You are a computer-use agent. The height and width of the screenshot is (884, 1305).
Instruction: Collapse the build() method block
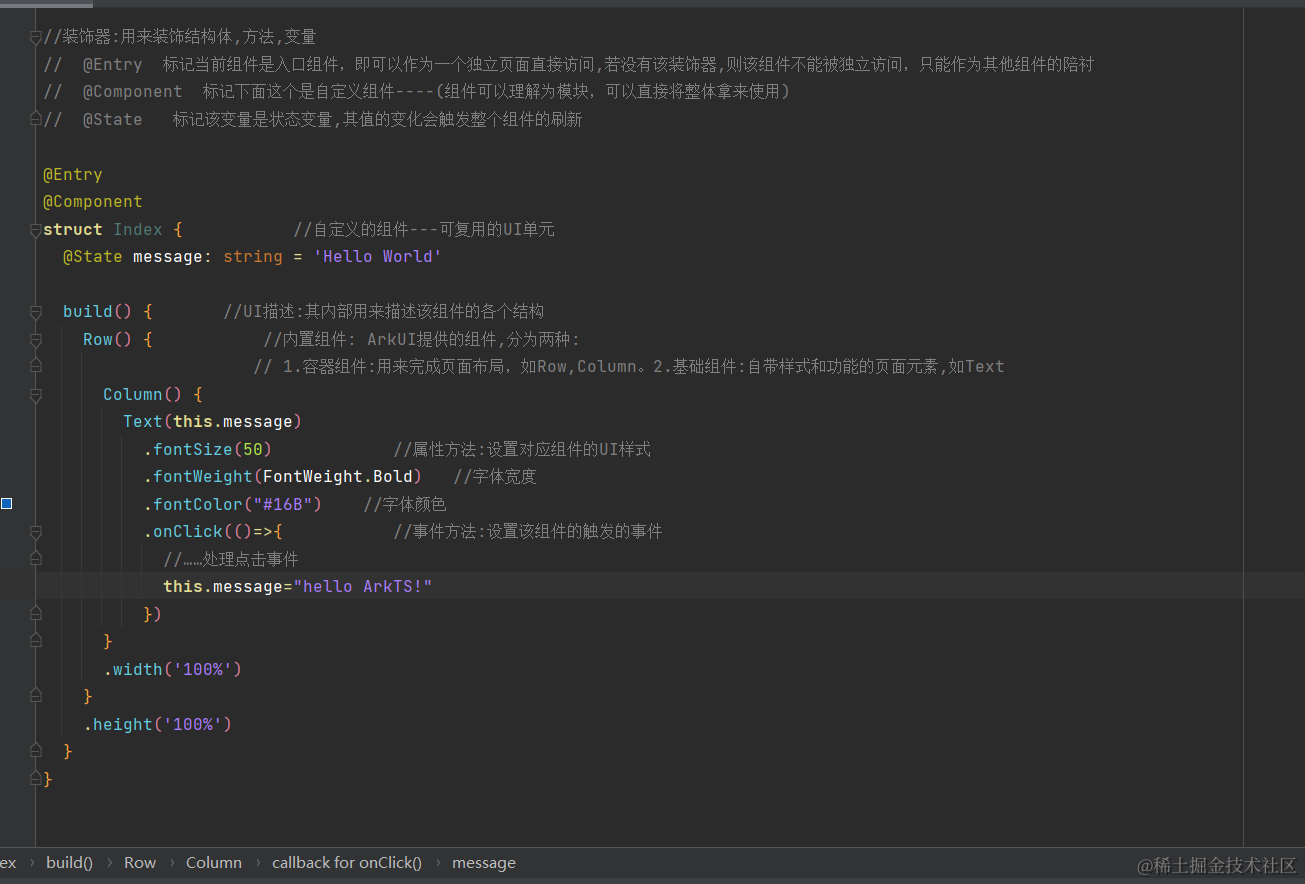click(x=36, y=312)
